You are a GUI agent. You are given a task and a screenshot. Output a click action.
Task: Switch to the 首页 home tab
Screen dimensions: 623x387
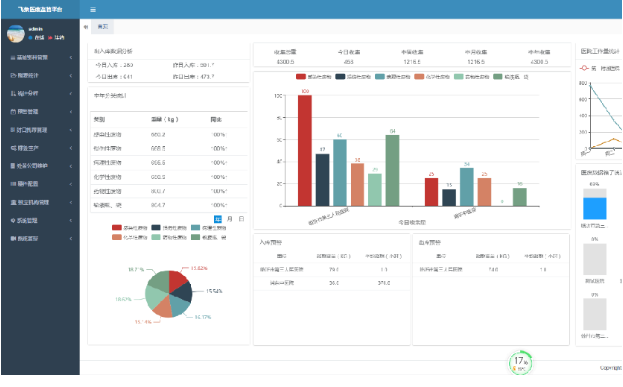point(103,27)
